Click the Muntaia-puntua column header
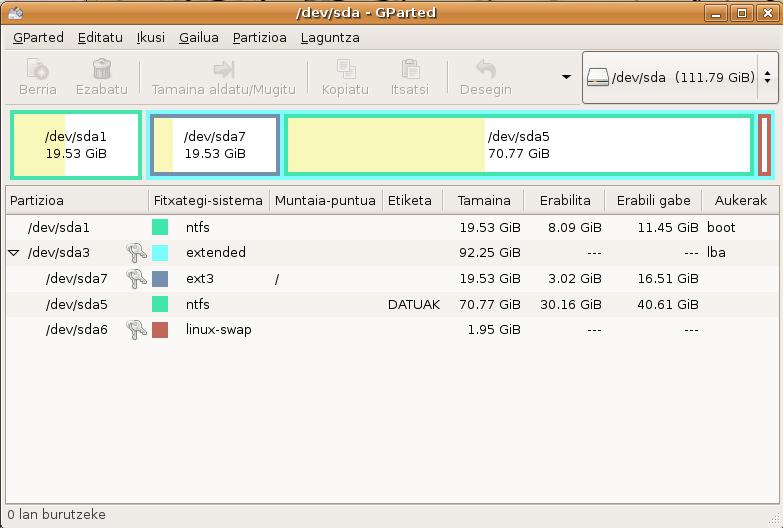Screen dimensions: 783x528 click(x=326, y=200)
